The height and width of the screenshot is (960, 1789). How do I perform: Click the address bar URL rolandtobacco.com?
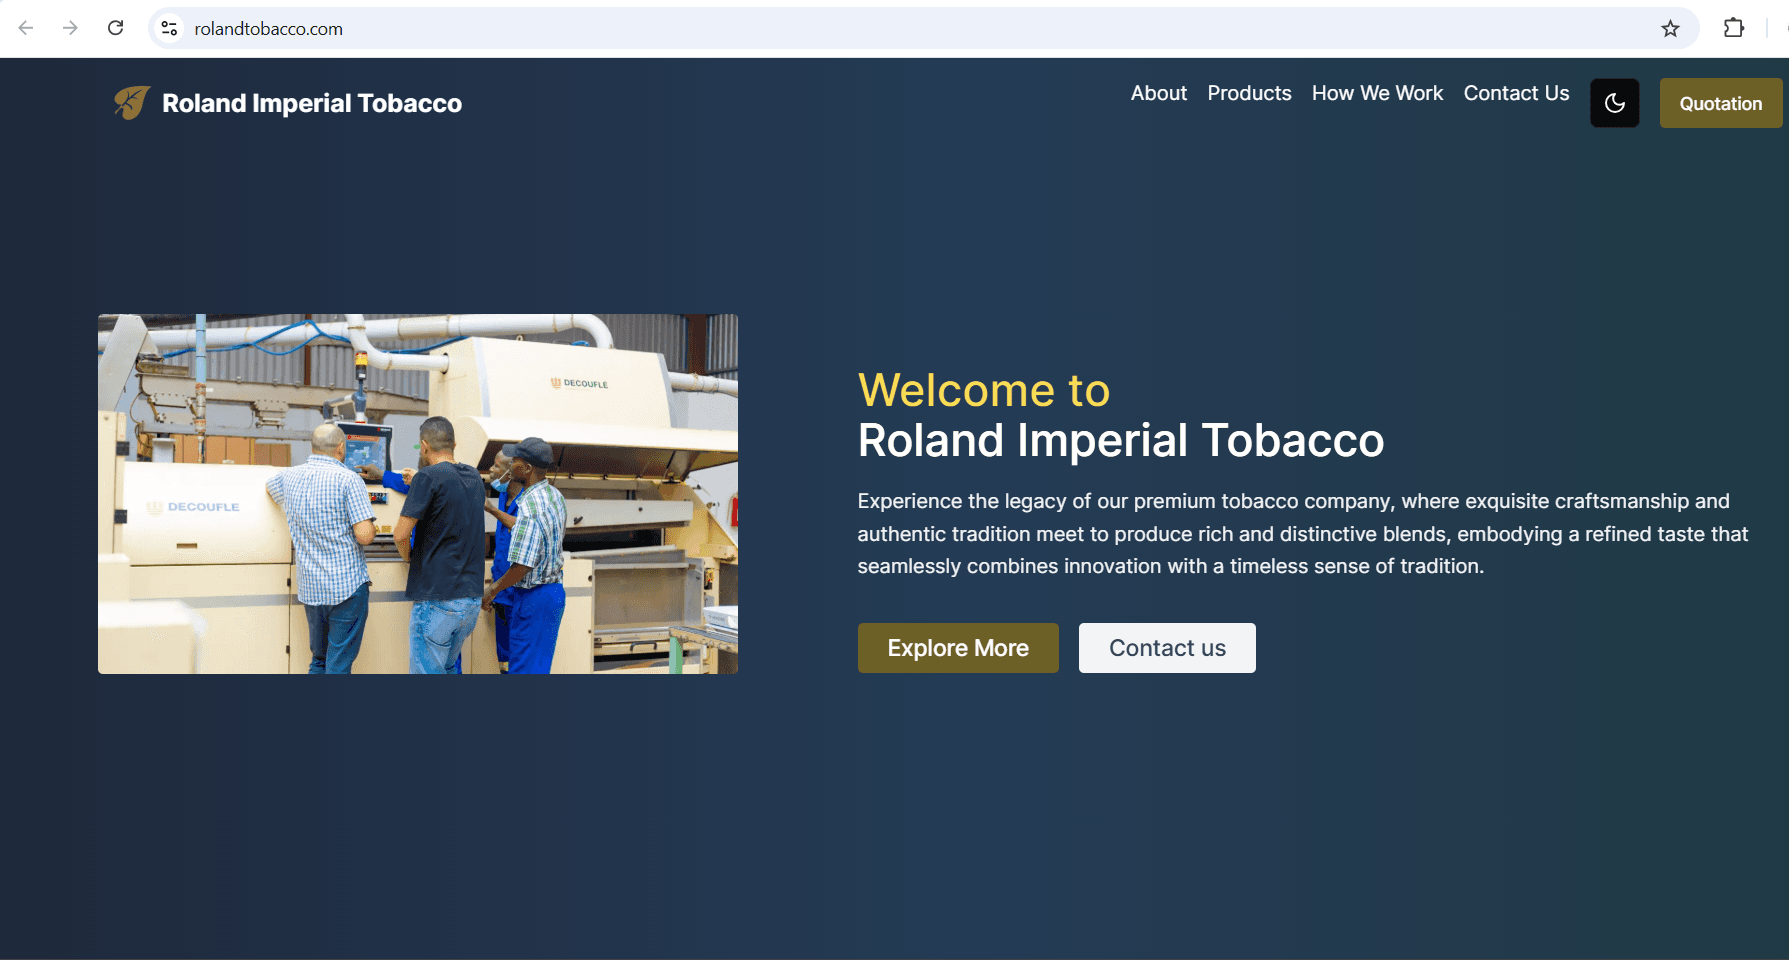point(268,29)
